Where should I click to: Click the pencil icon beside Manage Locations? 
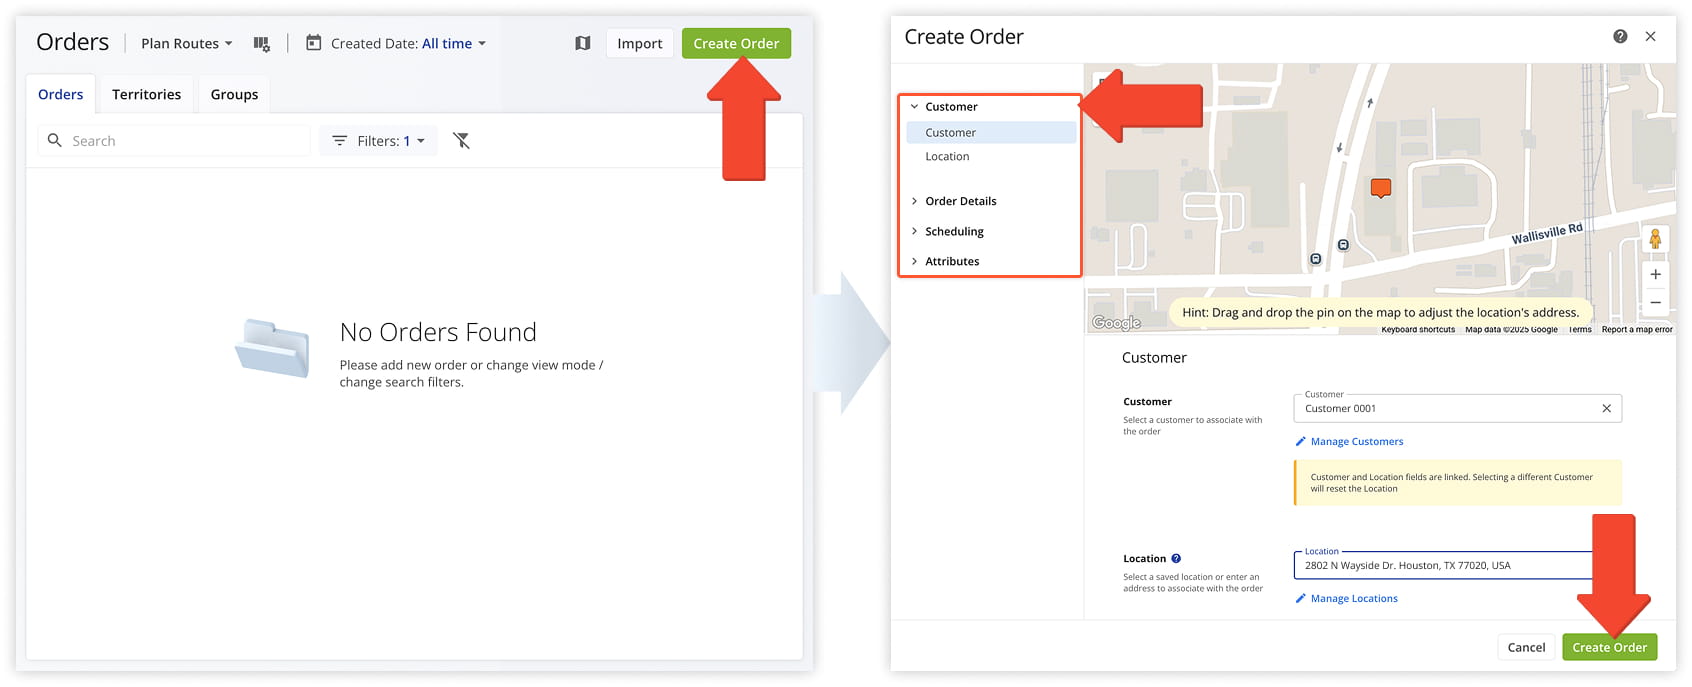pos(1301,599)
